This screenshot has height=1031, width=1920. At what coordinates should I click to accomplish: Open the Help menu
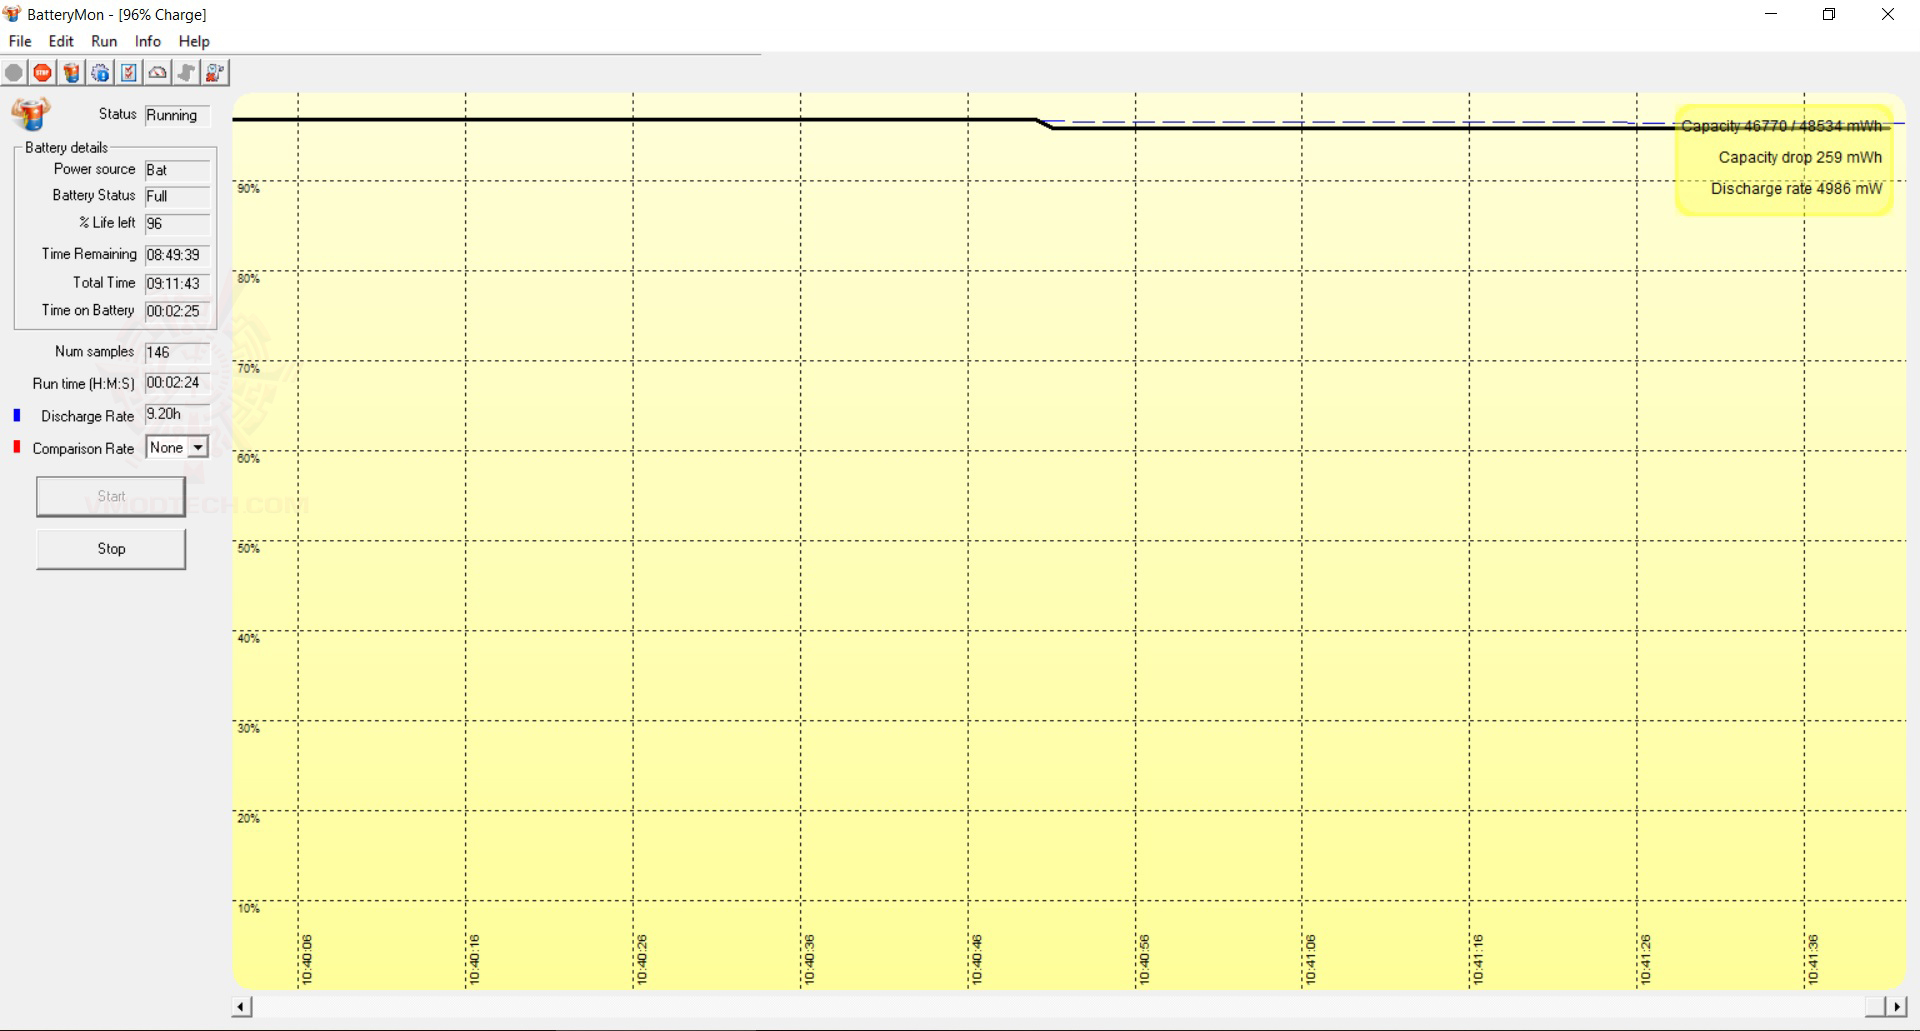point(194,41)
